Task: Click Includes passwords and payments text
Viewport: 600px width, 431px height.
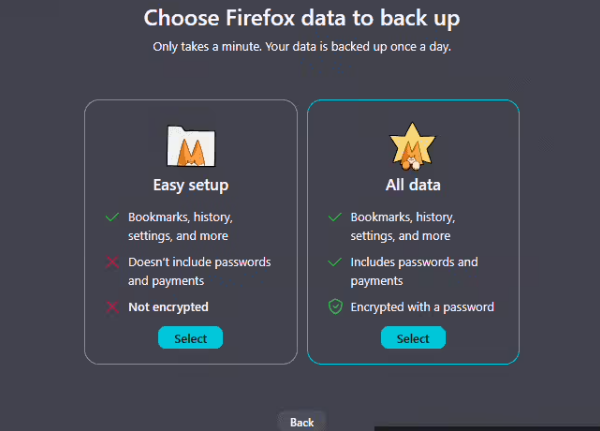Action: coord(414,271)
